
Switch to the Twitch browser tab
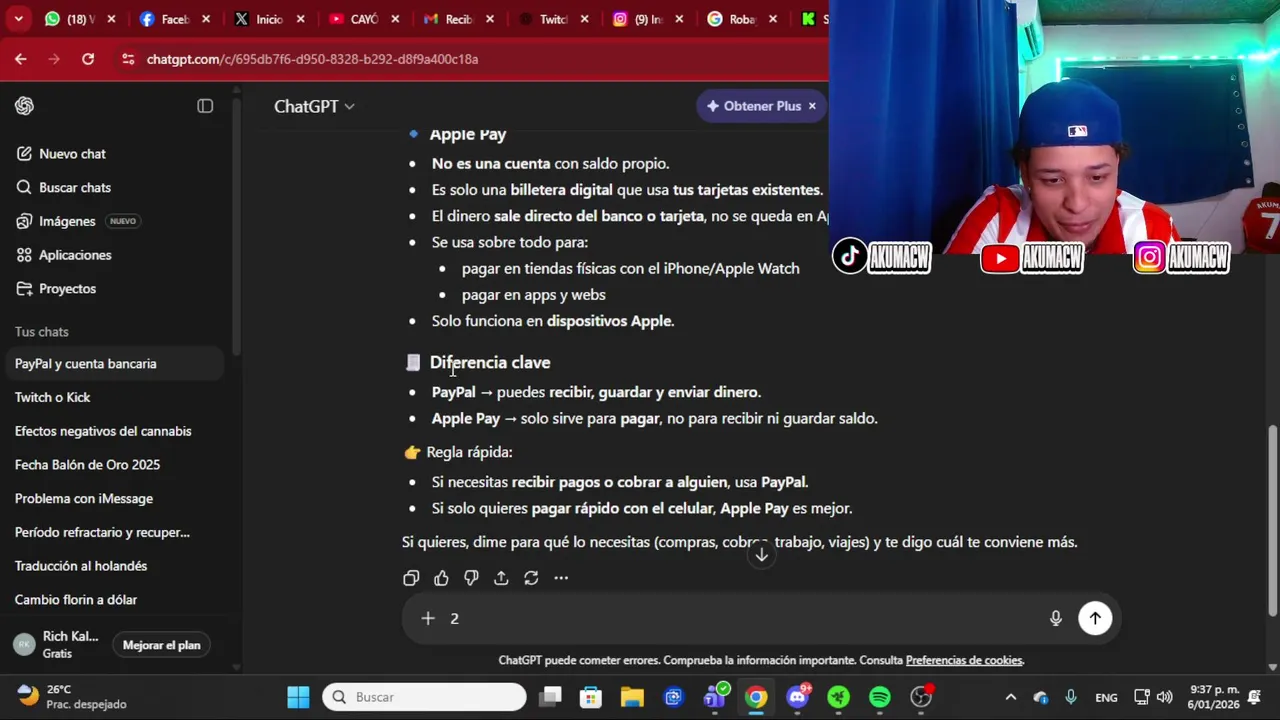(x=554, y=19)
